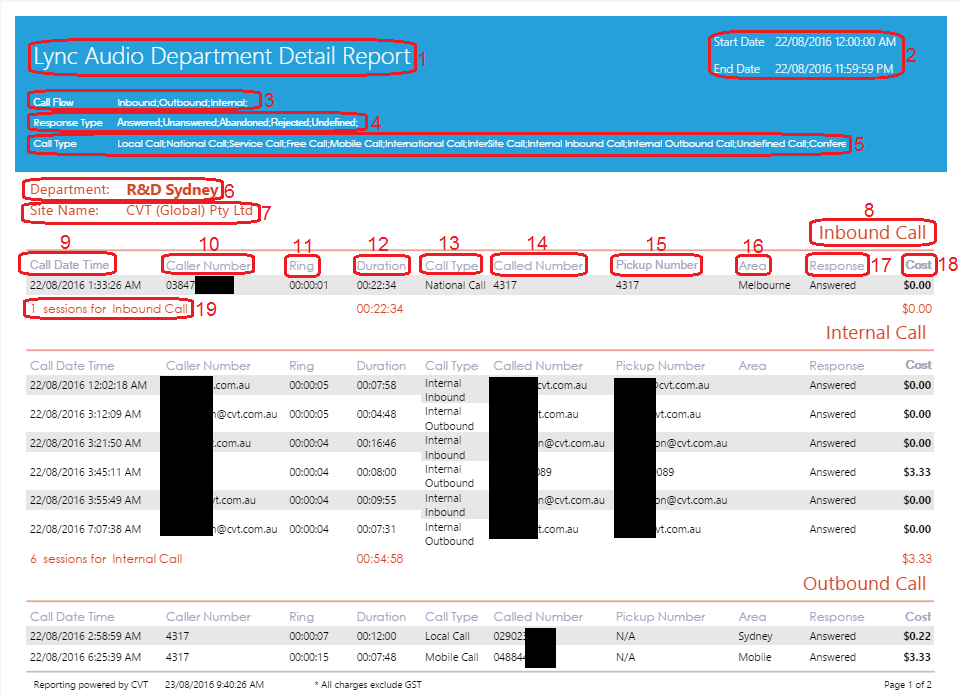Image resolution: width=961 pixels, height=695 pixels.
Task: Select the 22/08/2016 3:21:50 AM internal row
Action: (480, 443)
